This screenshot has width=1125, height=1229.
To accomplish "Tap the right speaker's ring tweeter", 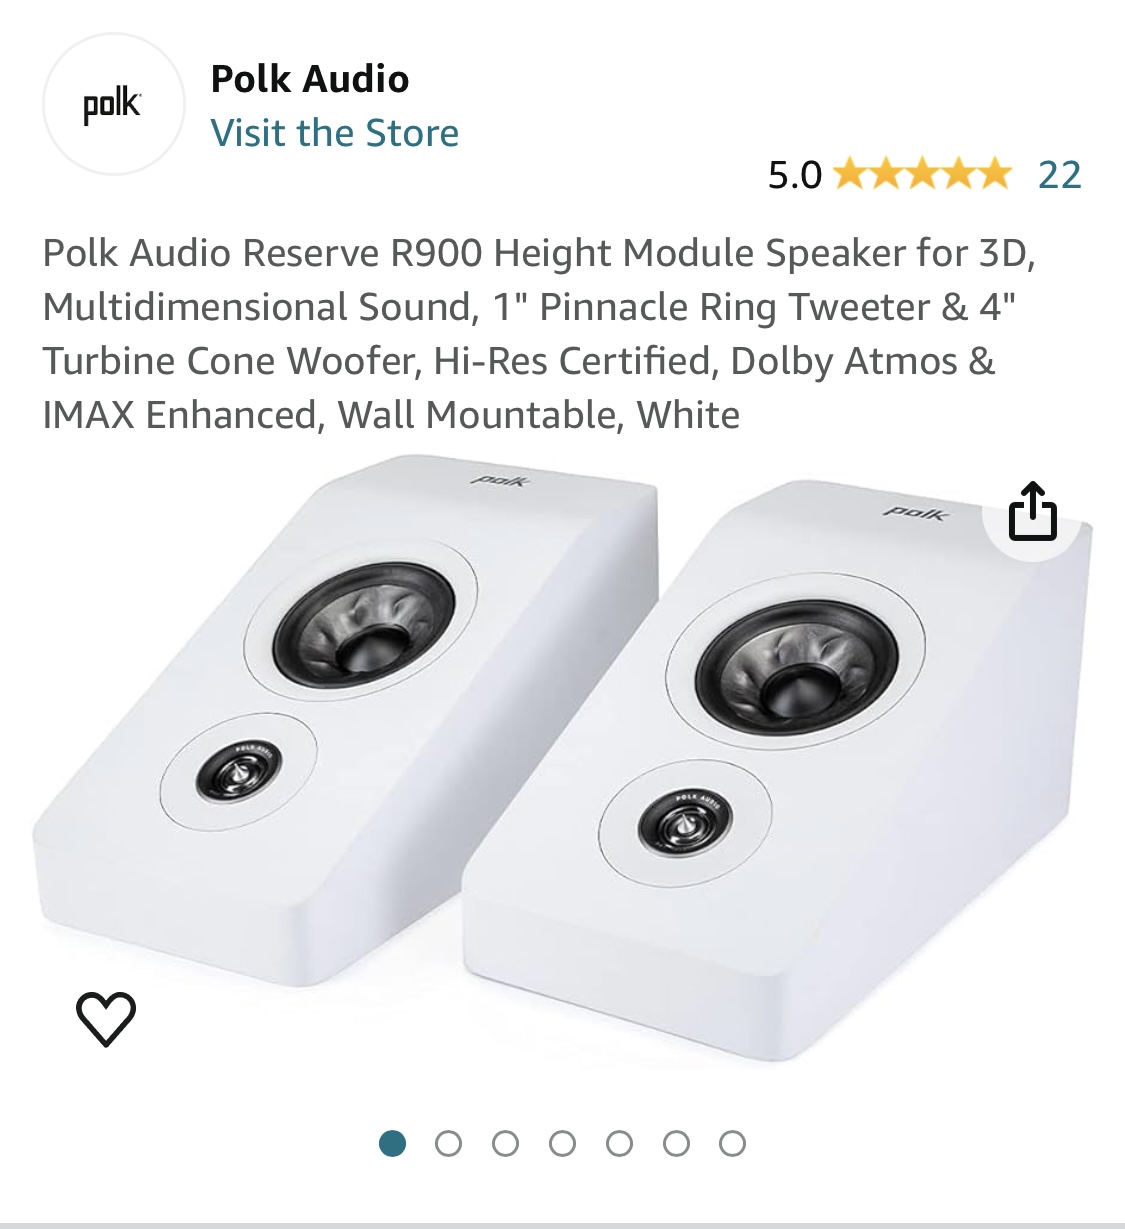I will (684, 825).
